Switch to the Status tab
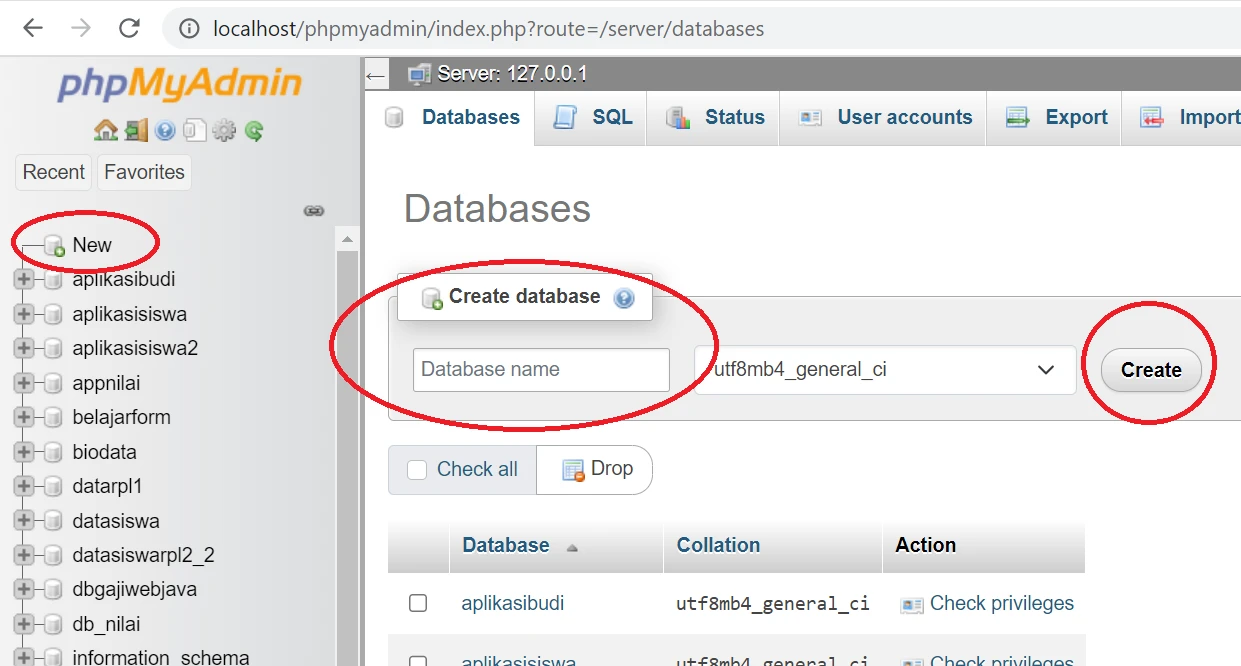 733,117
